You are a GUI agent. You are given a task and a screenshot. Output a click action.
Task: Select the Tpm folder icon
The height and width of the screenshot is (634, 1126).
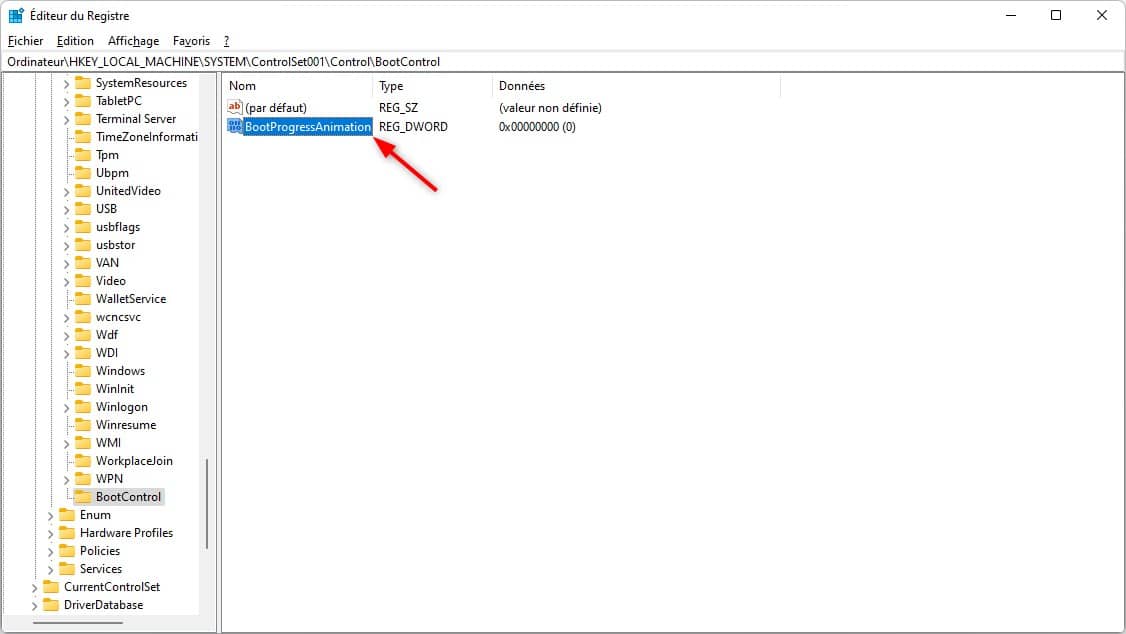[x=83, y=154]
